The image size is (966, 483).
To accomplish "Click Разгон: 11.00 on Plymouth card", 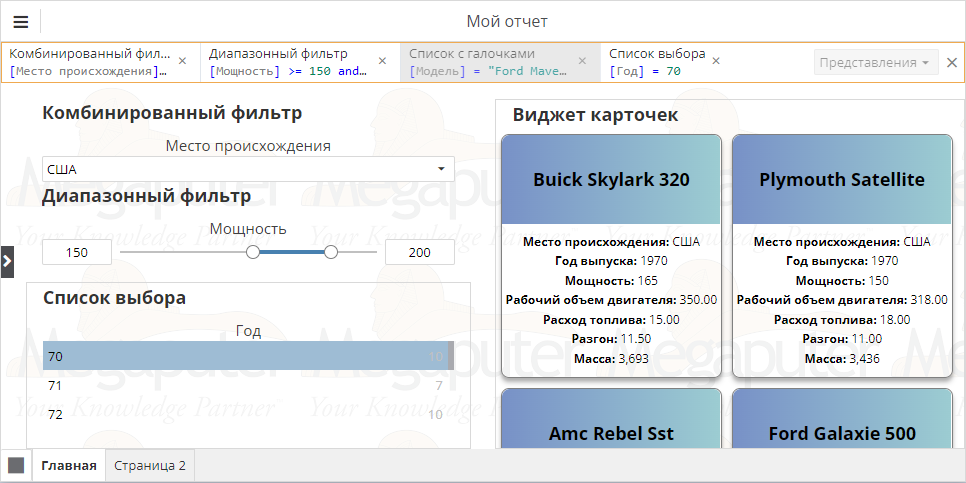I will 842,339.
